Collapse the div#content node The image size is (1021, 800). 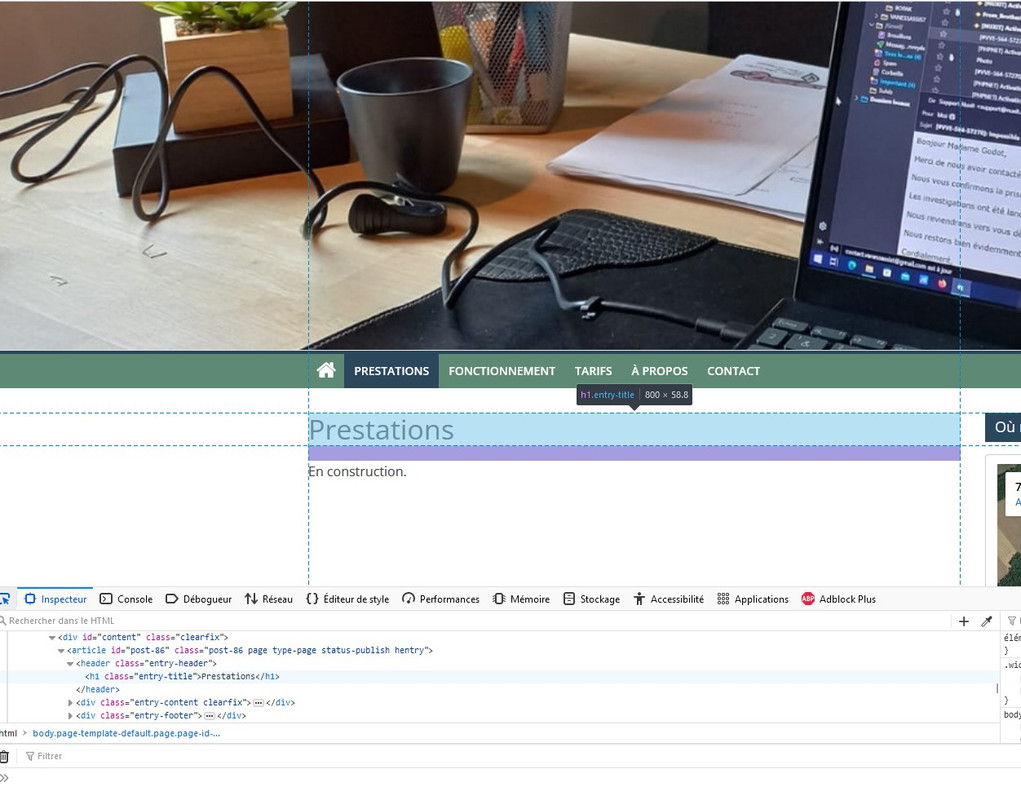52,638
